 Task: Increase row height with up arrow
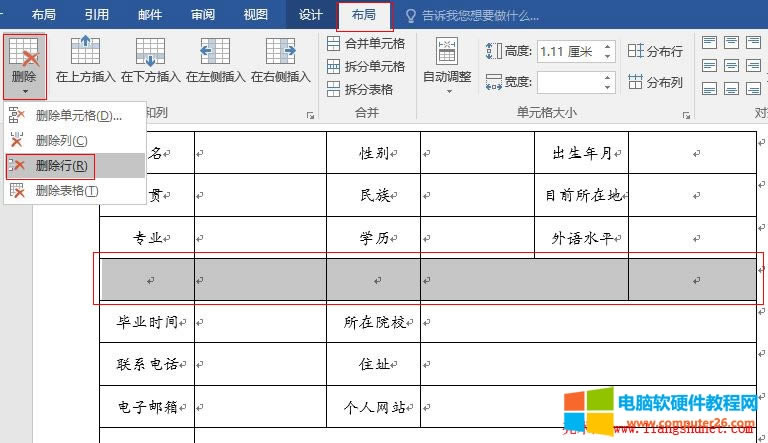coord(607,47)
